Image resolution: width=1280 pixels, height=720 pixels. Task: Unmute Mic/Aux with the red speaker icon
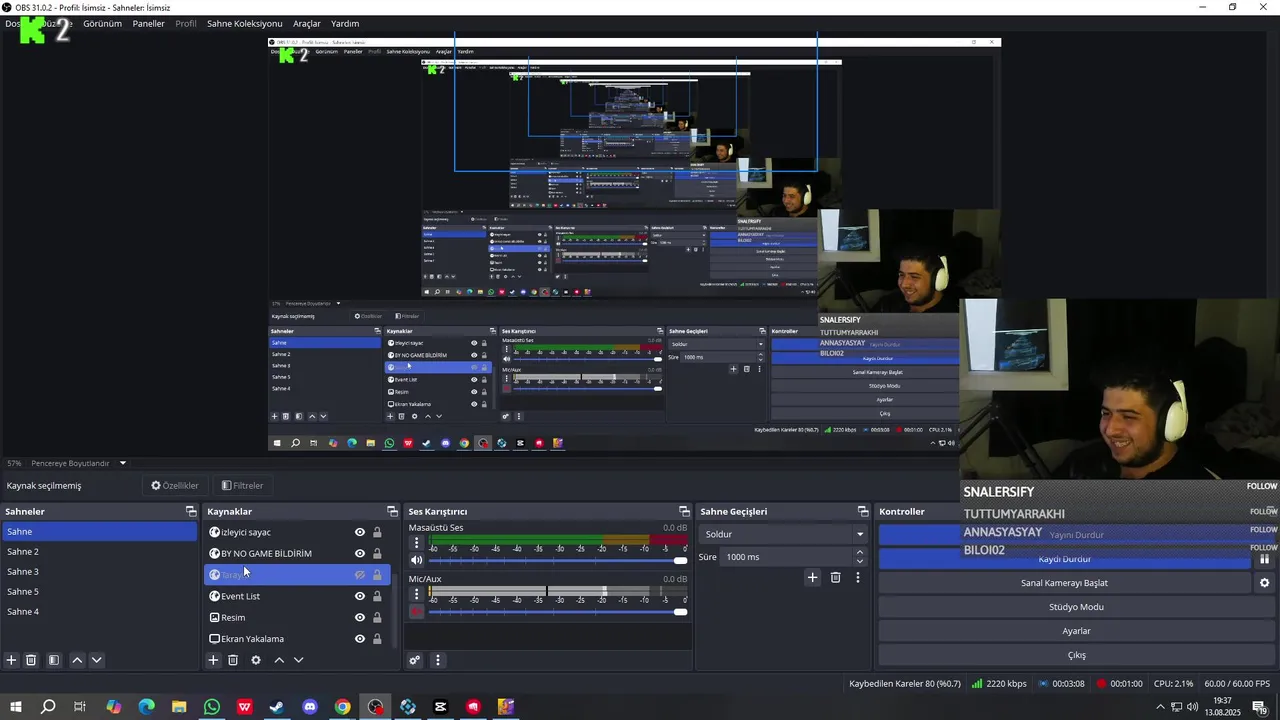click(417, 612)
